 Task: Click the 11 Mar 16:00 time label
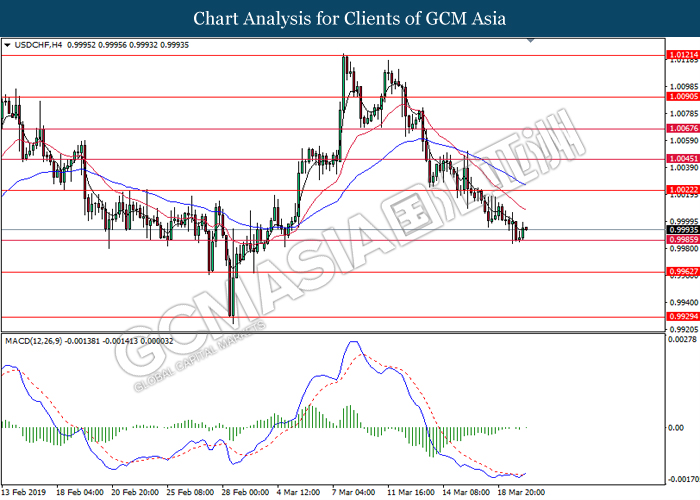pos(411,492)
